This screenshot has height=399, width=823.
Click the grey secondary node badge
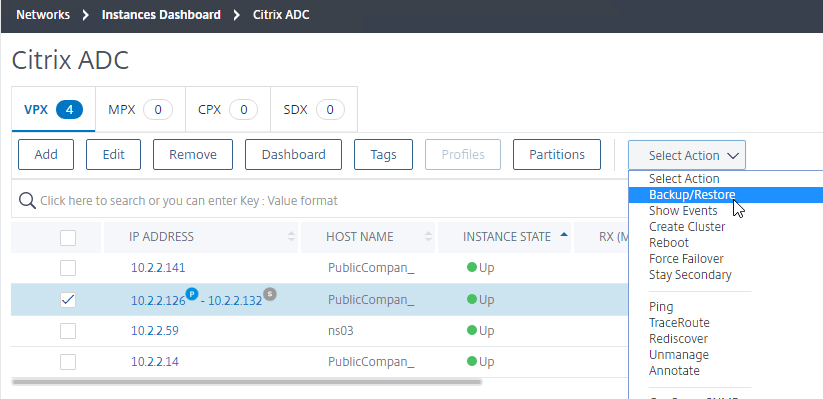(x=270, y=294)
